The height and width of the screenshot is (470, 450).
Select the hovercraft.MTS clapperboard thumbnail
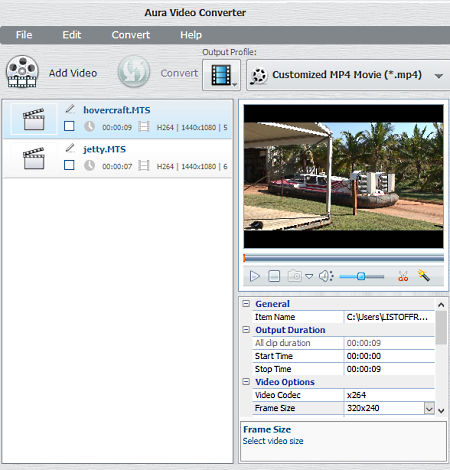(34, 119)
